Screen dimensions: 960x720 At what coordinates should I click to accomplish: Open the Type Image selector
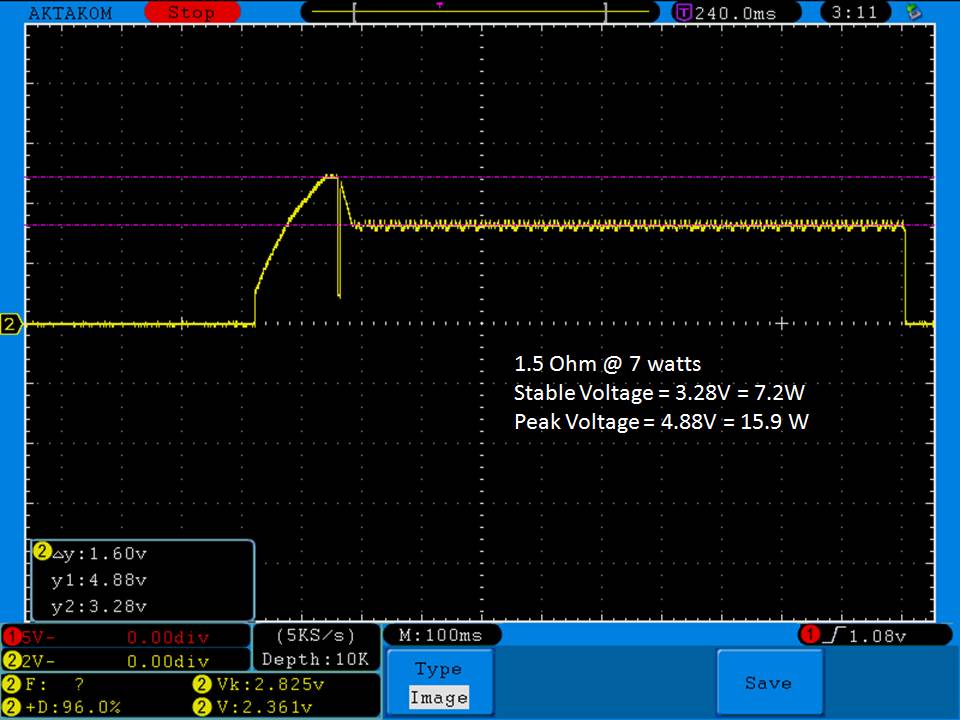438,683
